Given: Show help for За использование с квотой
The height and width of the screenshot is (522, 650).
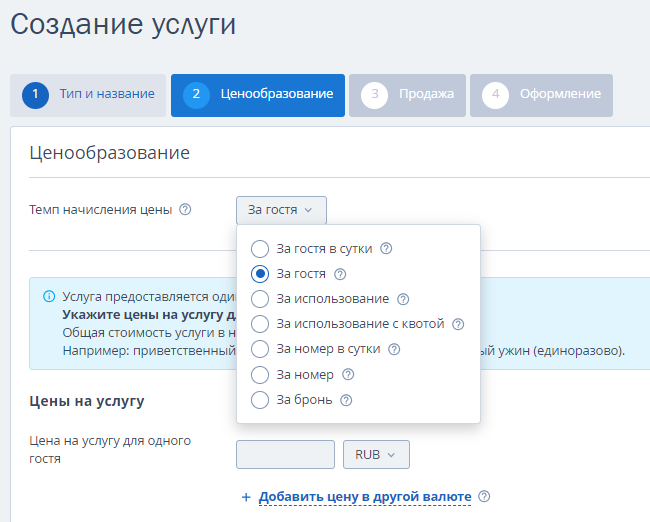Looking at the screenshot, I should point(458,324).
